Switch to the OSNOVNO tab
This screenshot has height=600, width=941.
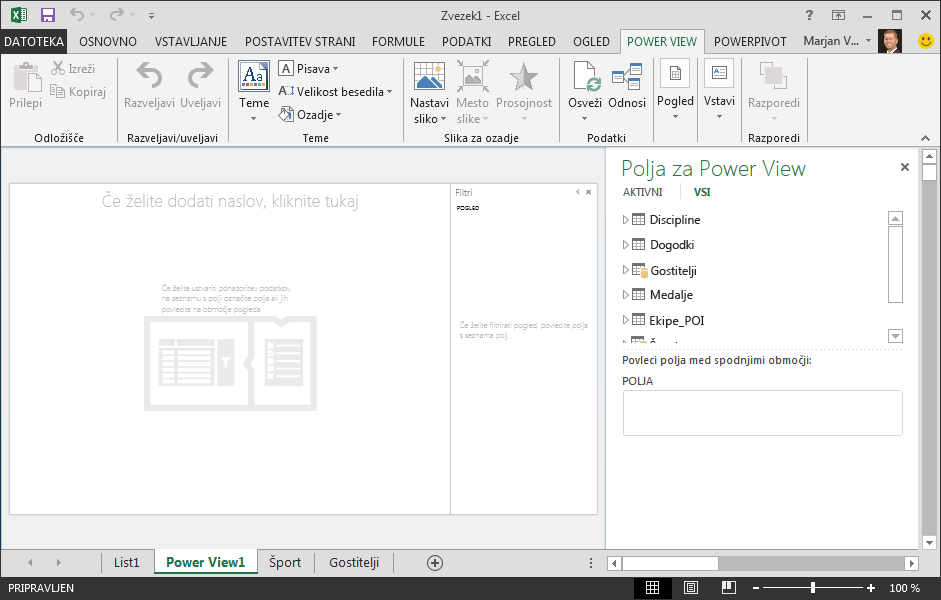(x=108, y=41)
